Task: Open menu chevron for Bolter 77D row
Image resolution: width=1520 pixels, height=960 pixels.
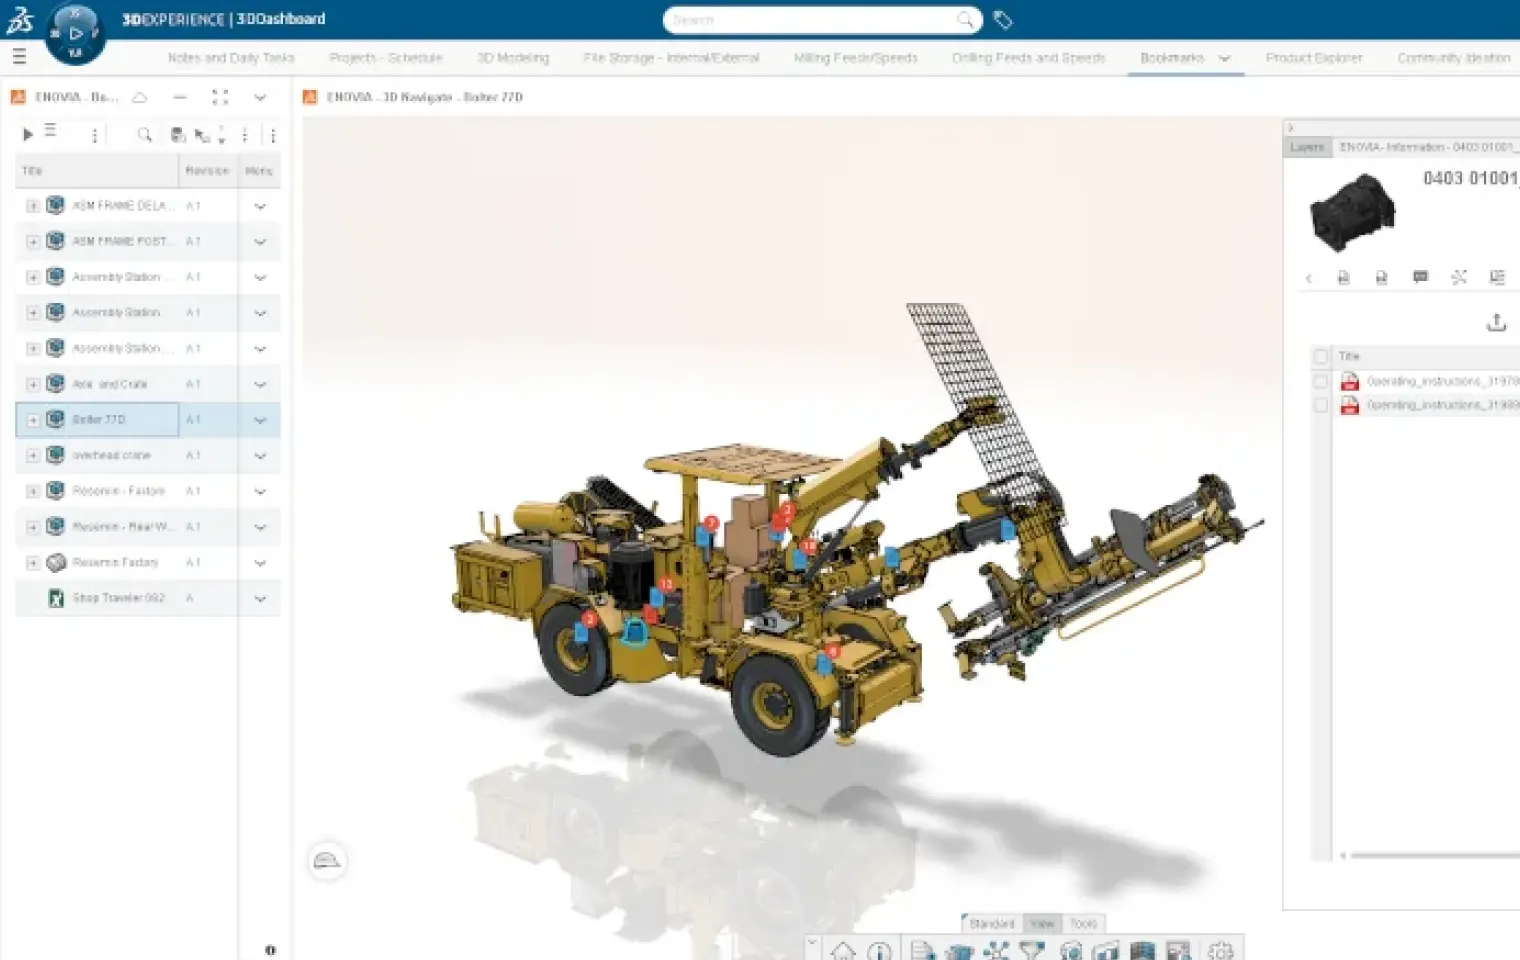Action: click(x=260, y=420)
